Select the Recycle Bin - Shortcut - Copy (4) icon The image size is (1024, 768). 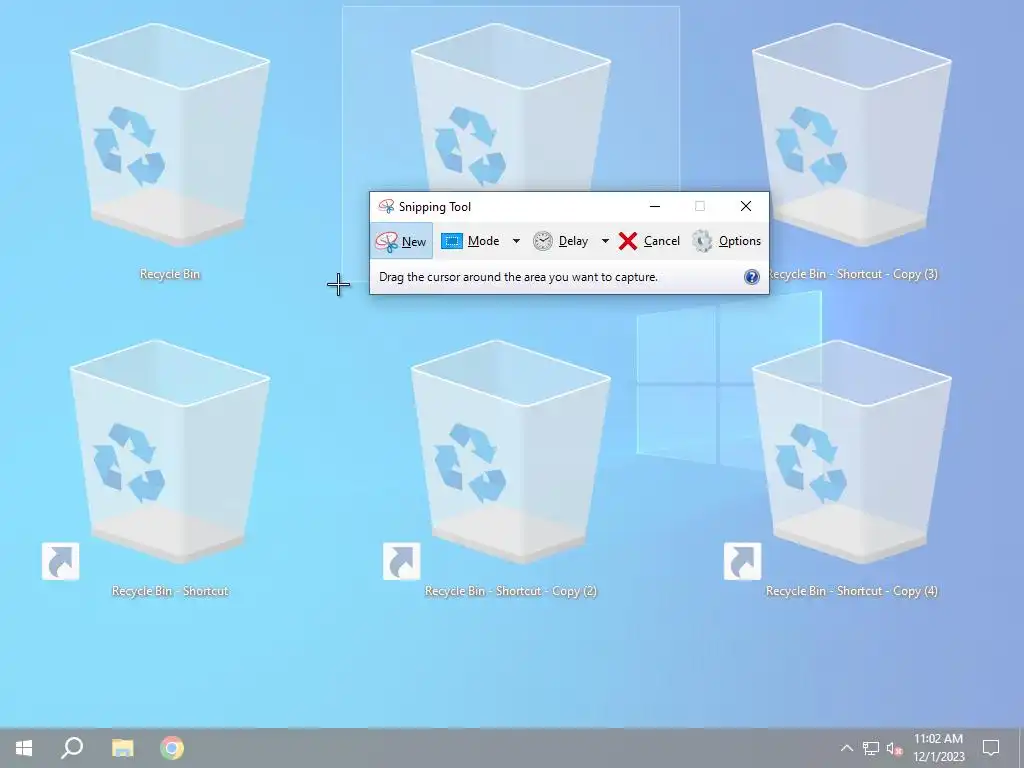[852, 452]
